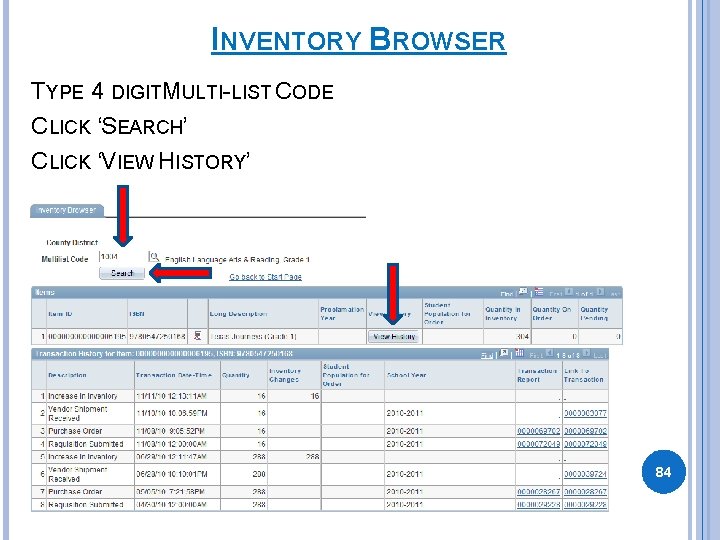Open the lookup magnifier beside Multilist Code
720x540 pixels.
point(153,257)
